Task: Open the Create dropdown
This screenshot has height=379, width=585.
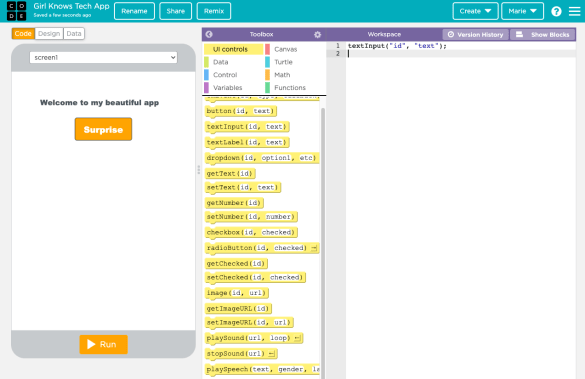Action: coord(475,11)
